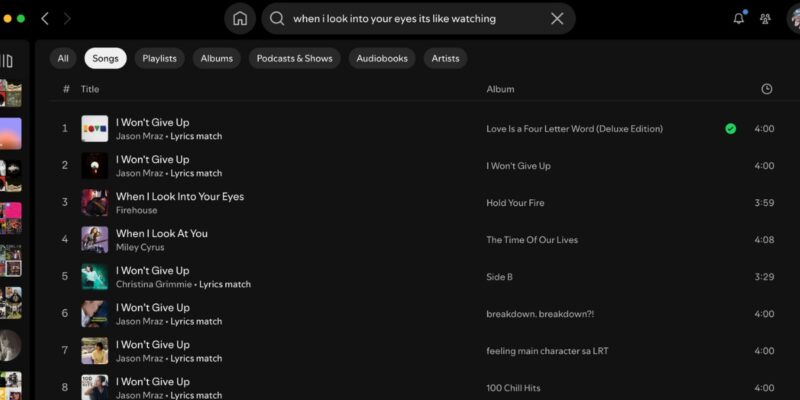
Task: Click Christina Grimmie song cover thumbnail
Action: [x=95, y=277]
